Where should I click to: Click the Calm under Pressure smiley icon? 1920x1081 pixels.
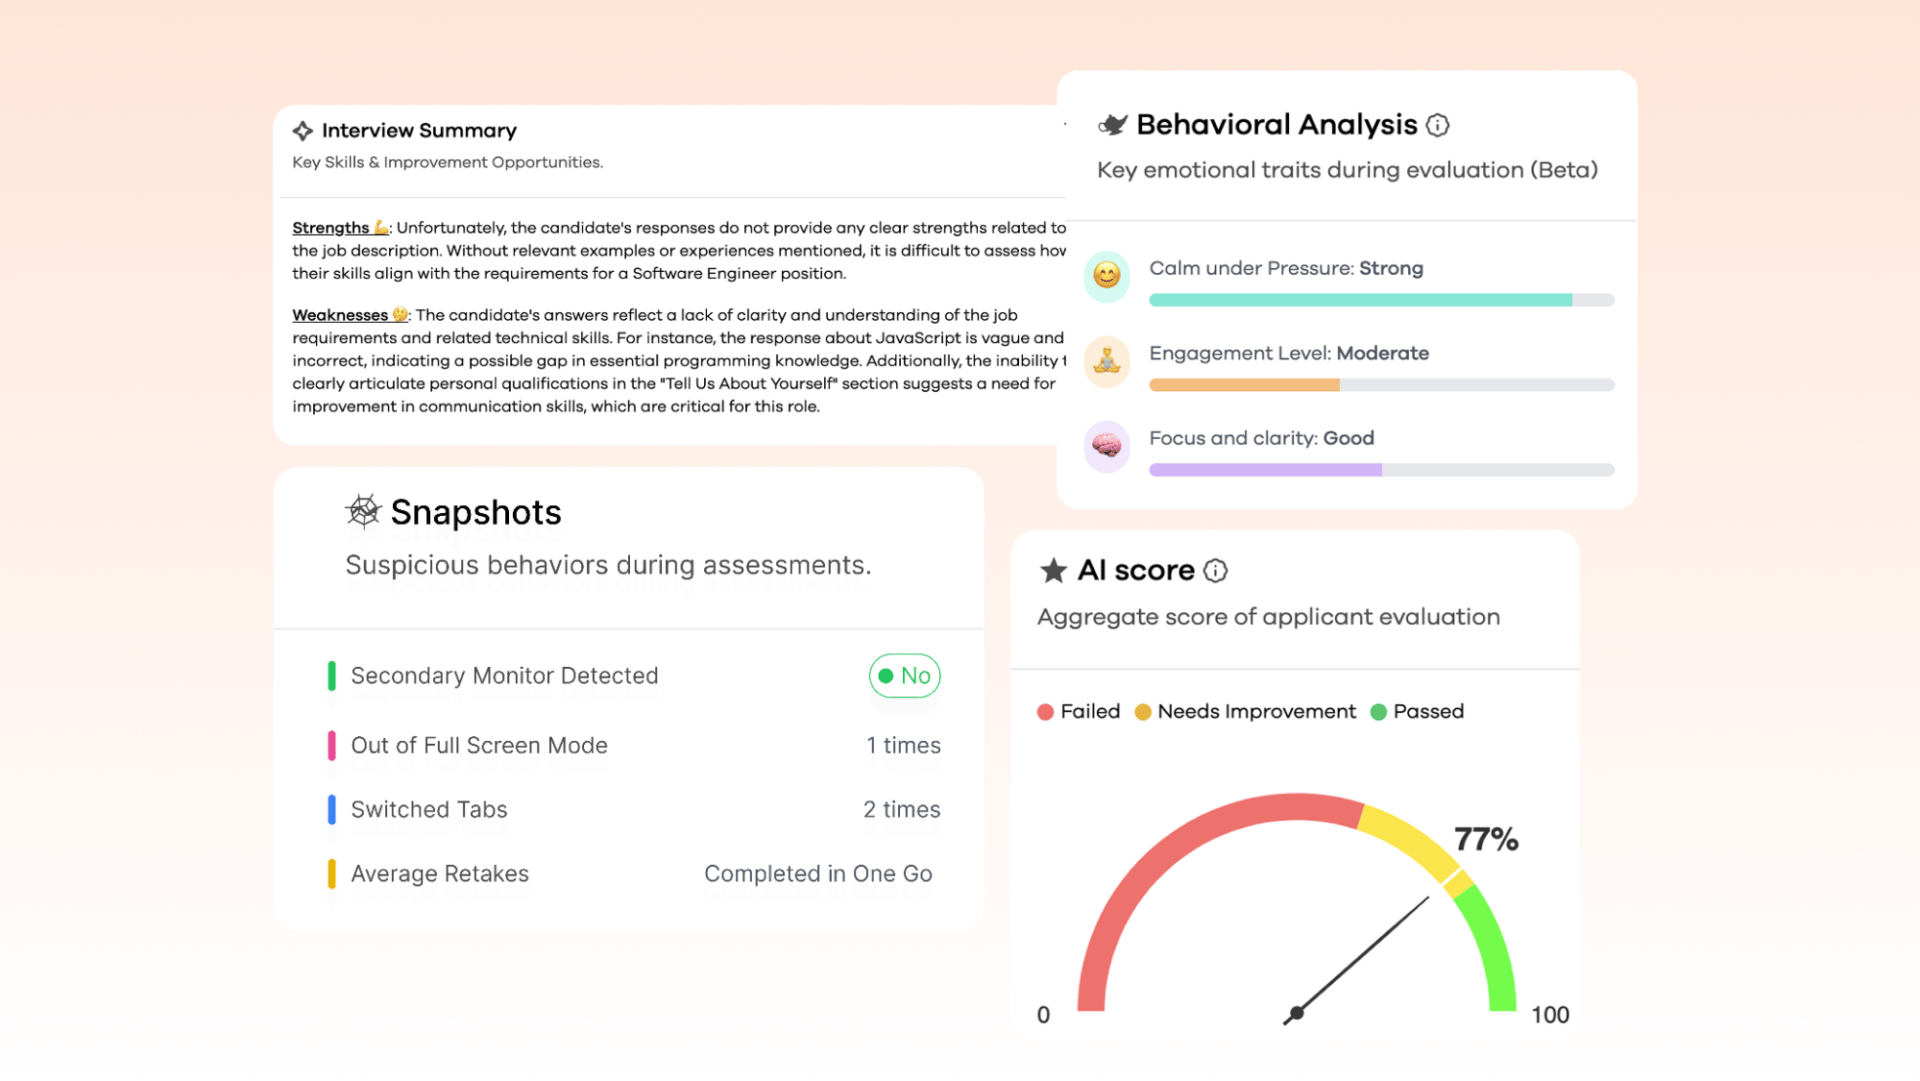[1107, 275]
